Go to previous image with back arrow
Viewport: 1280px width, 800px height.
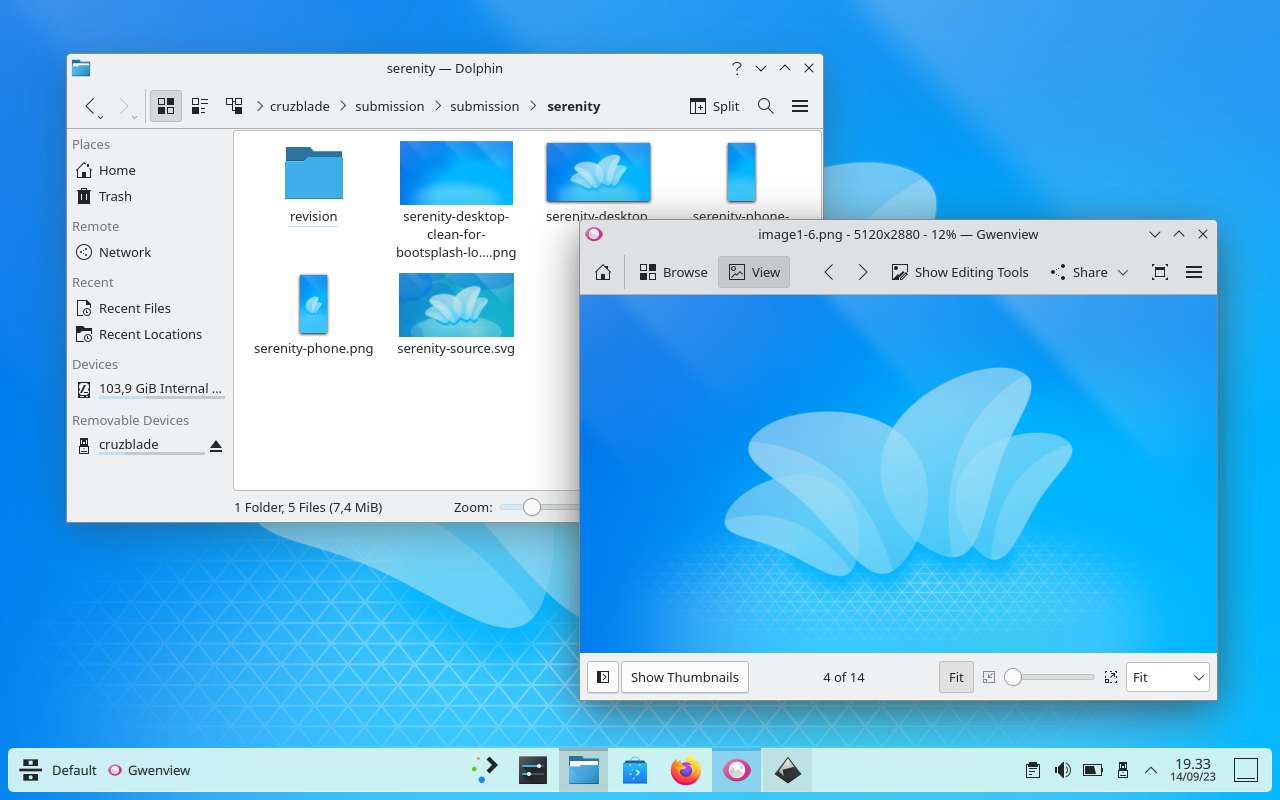coord(828,272)
